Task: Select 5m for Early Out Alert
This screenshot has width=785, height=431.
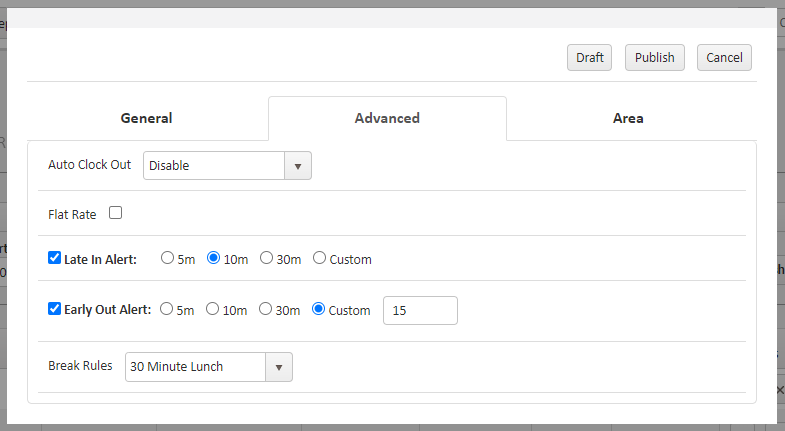Action: point(167,309)
